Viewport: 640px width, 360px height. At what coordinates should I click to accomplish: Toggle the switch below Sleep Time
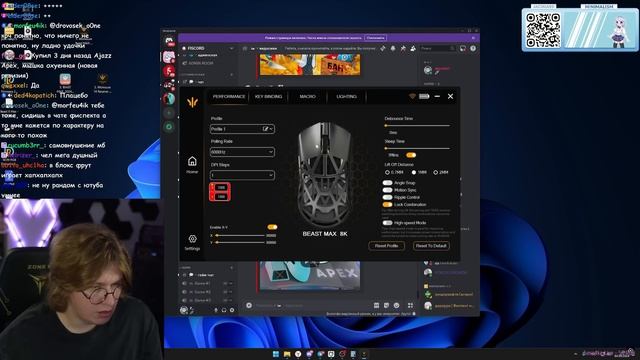pyautogui.click(x=411, y=155)
